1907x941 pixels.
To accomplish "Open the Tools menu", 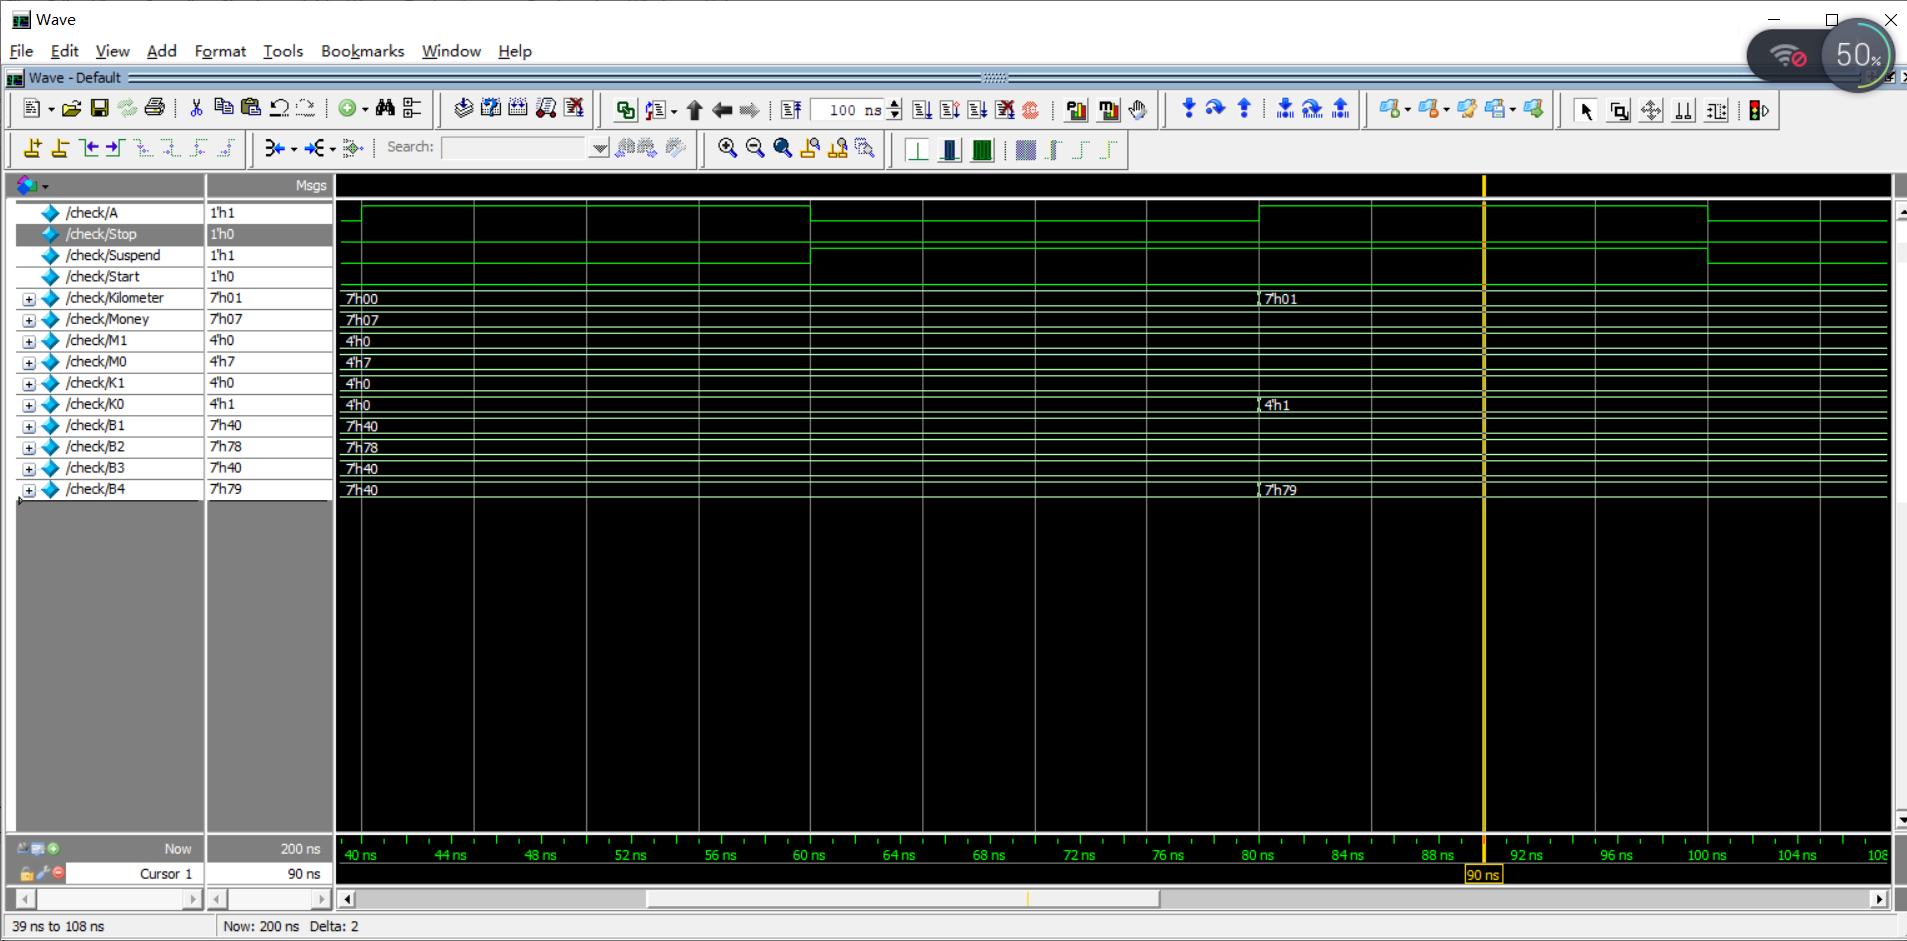I will (x=283, y=51).
